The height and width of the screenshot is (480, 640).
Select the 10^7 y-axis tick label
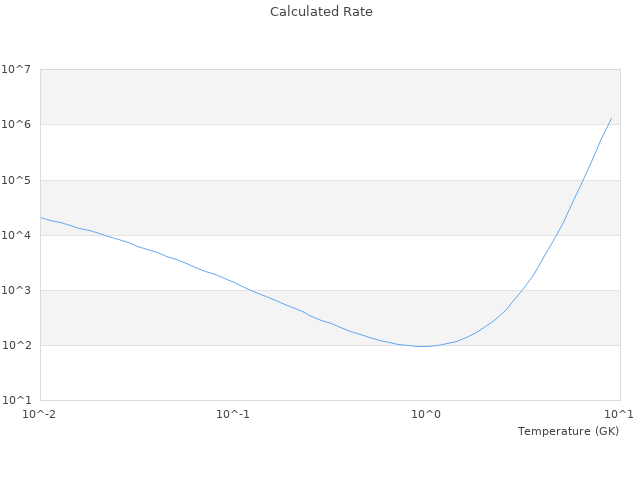tap(16, 70)
